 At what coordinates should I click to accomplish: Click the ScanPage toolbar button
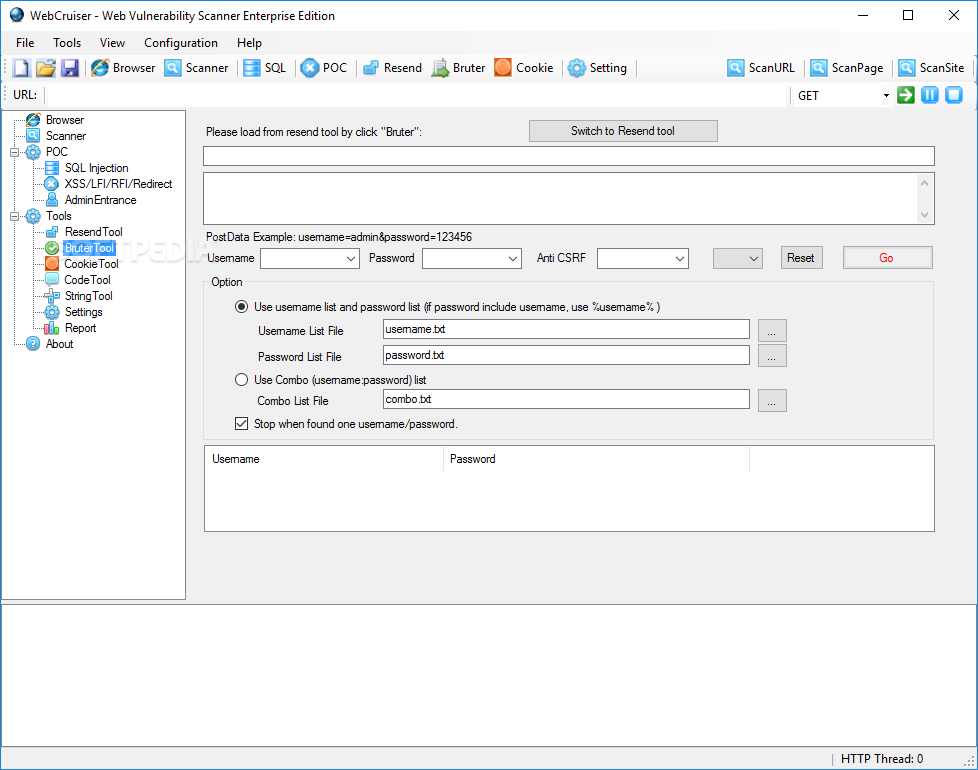(x=847, y=68)
